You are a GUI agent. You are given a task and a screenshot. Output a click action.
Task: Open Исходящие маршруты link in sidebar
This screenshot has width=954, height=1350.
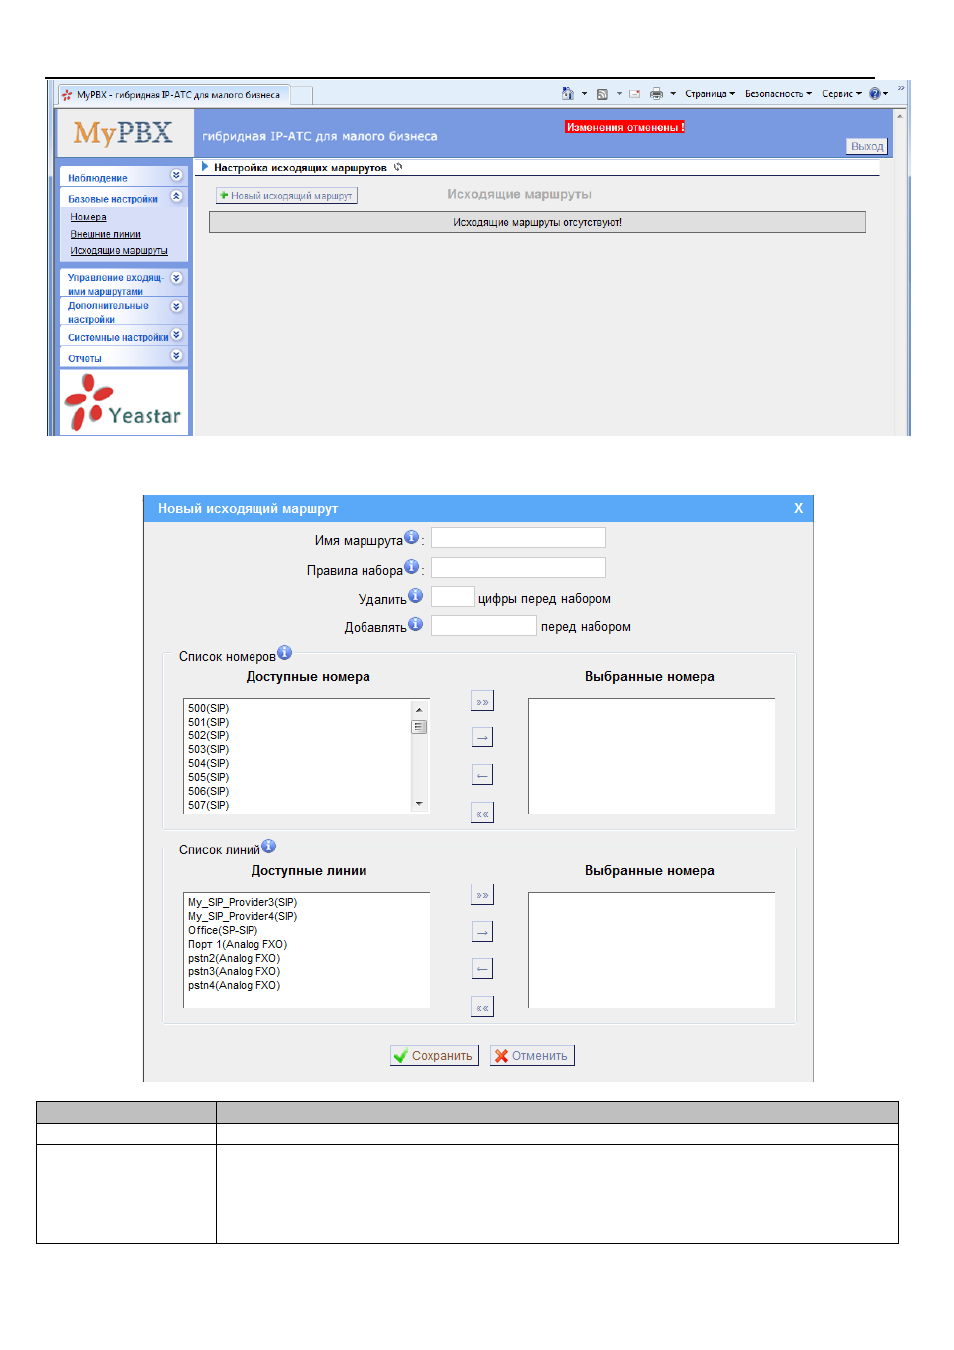119,251
